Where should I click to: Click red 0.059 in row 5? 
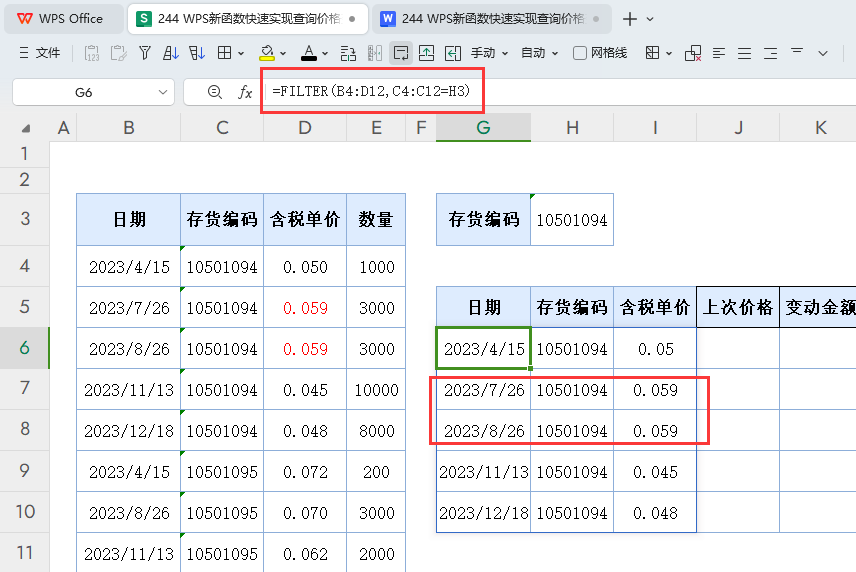tap(305, 307)
